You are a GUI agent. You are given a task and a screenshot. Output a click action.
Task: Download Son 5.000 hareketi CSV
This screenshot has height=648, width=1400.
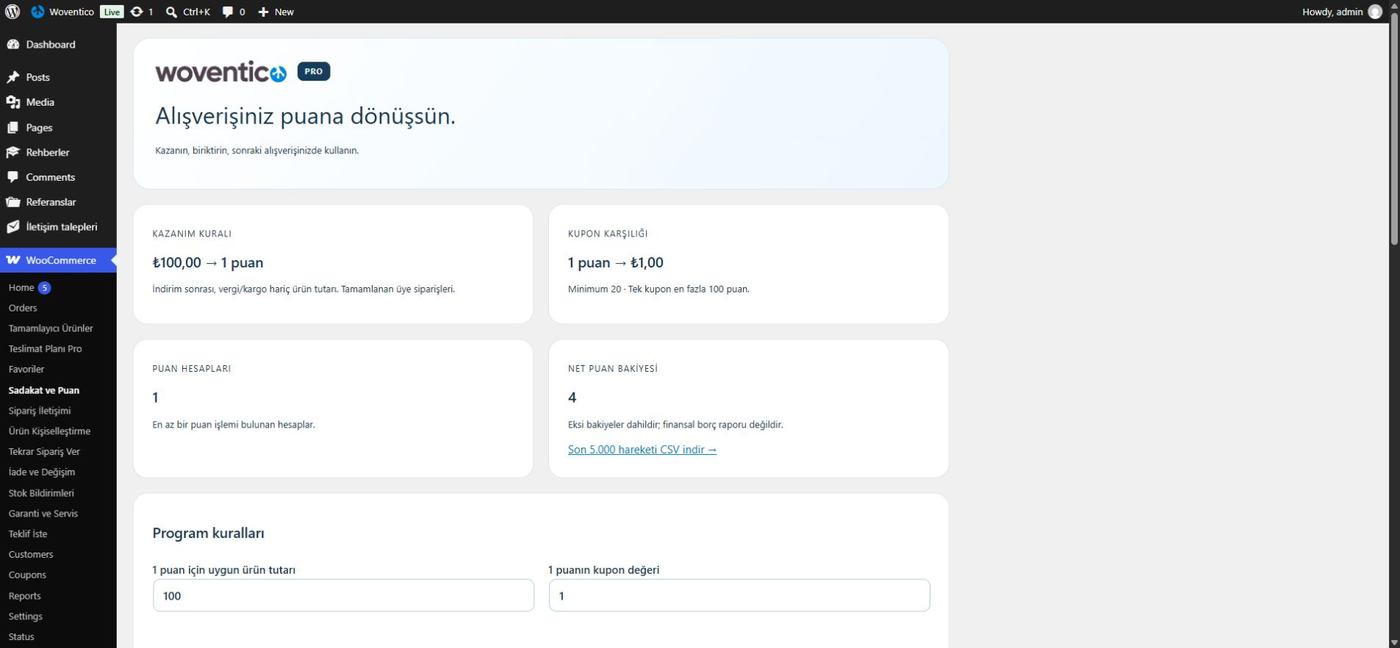(642, 450)
